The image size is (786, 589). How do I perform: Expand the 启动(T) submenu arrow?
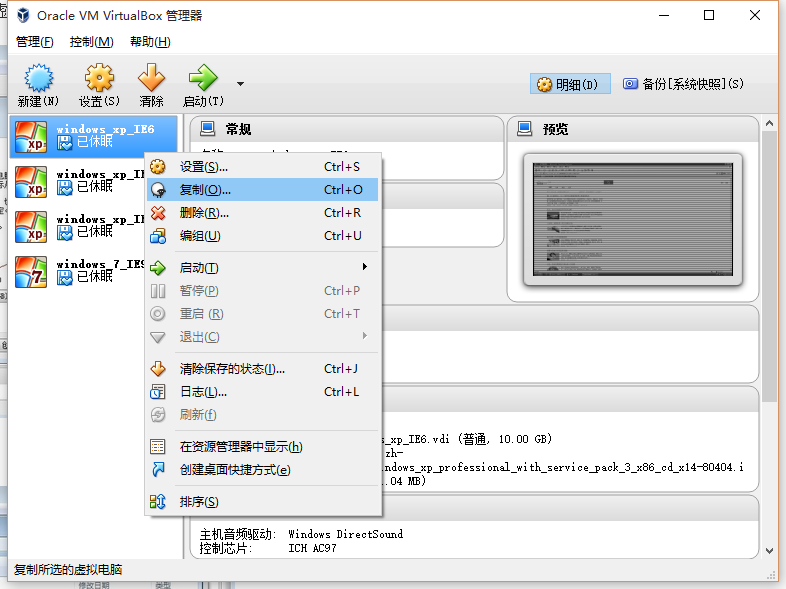point(365,267)
